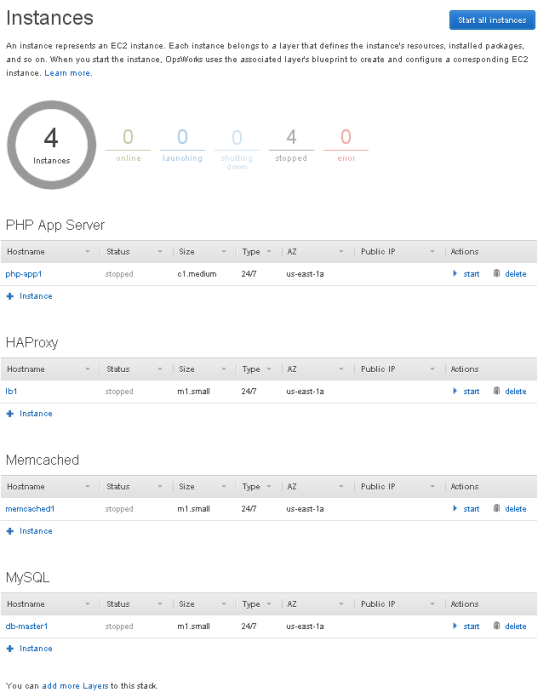Click the start play icon for php-app1
The height and width of the screenshot is (697, 550).
[455, 273]
